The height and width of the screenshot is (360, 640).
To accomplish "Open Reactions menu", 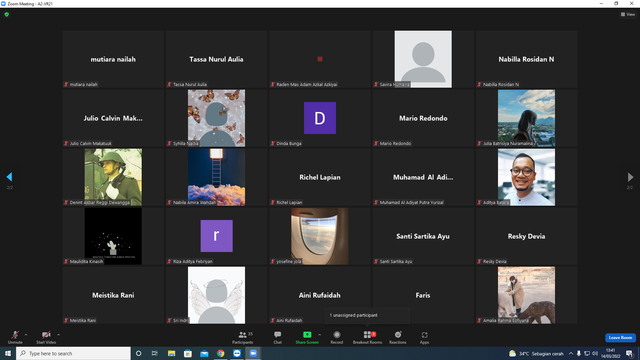I will 398,337.
